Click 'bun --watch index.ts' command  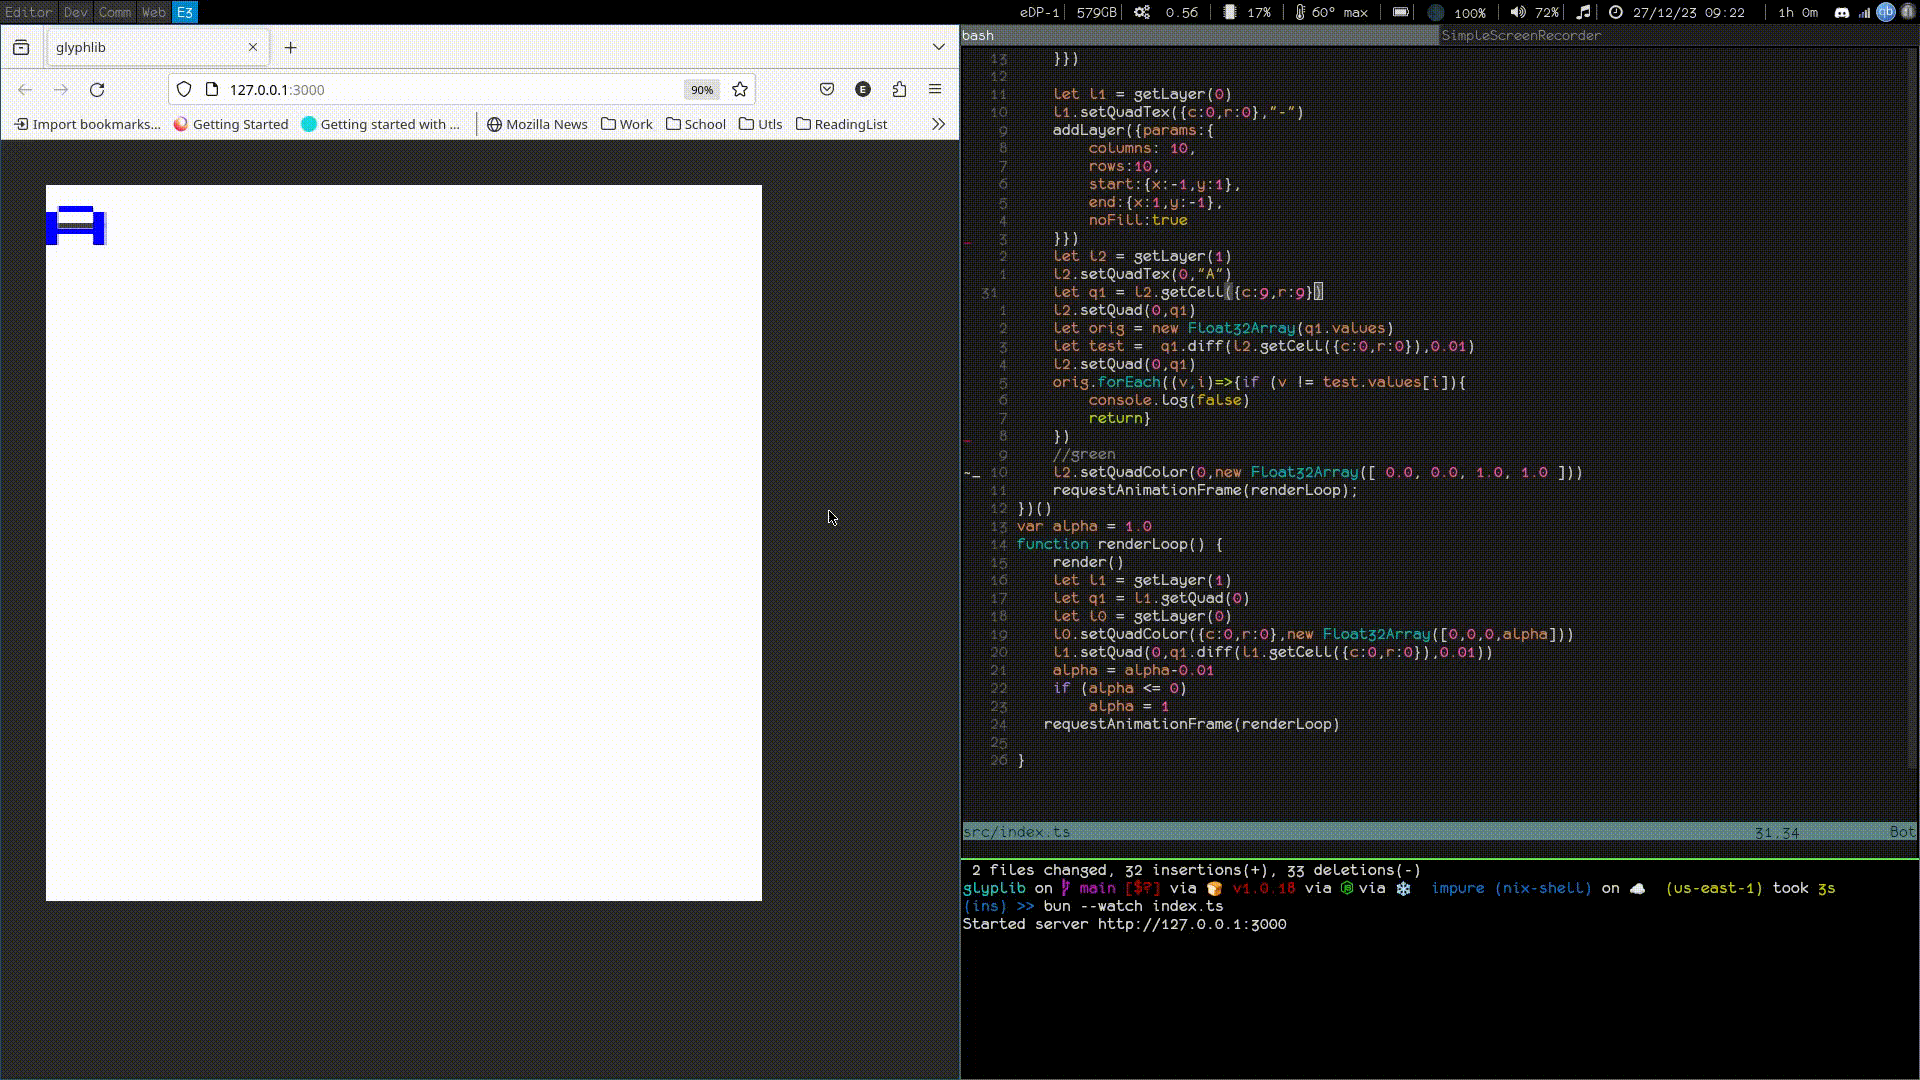1133,906
